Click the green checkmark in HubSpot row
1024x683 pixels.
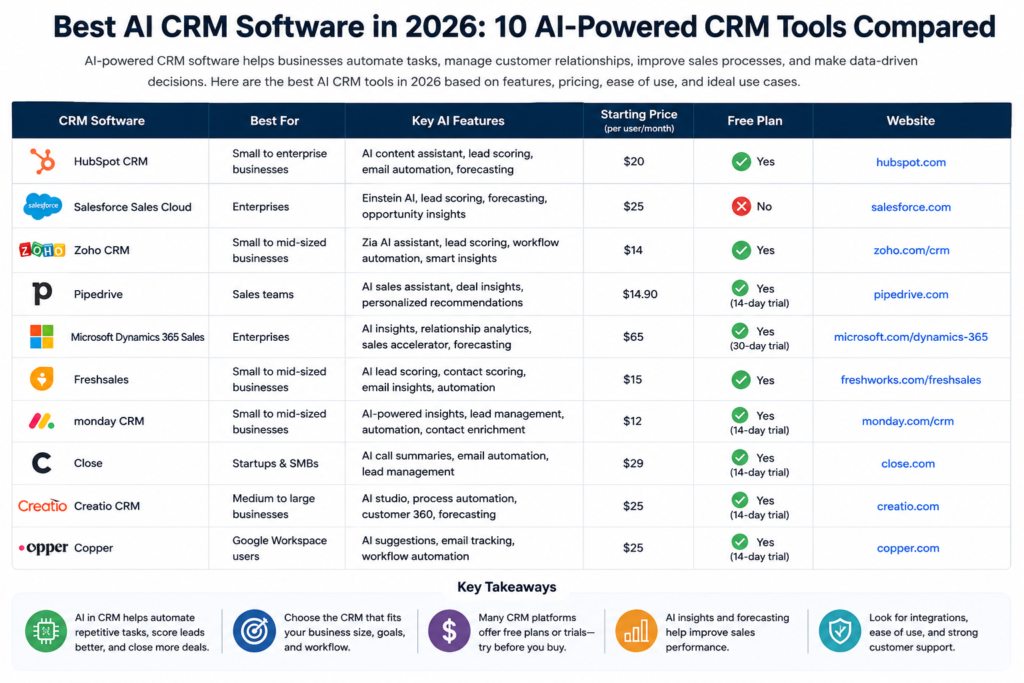click(x=741, y=161)
